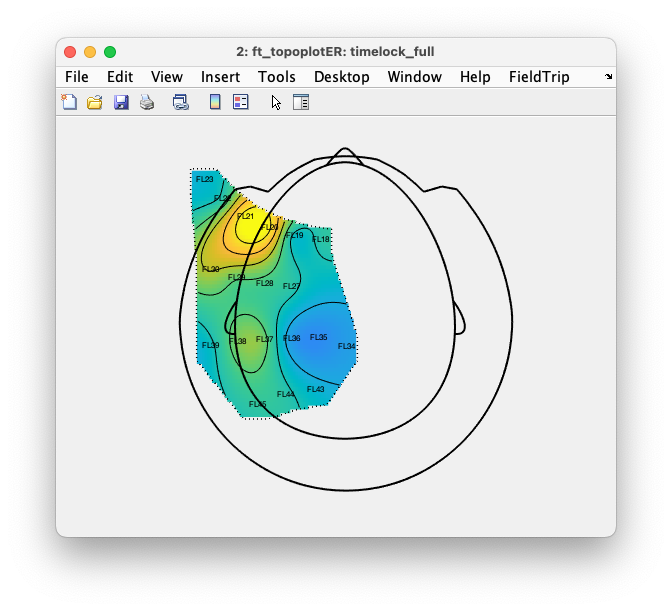Select the Edit Plot arrow tool
Image resolution: width=672 pixels, height=611 pixels.
click(276, 102)
